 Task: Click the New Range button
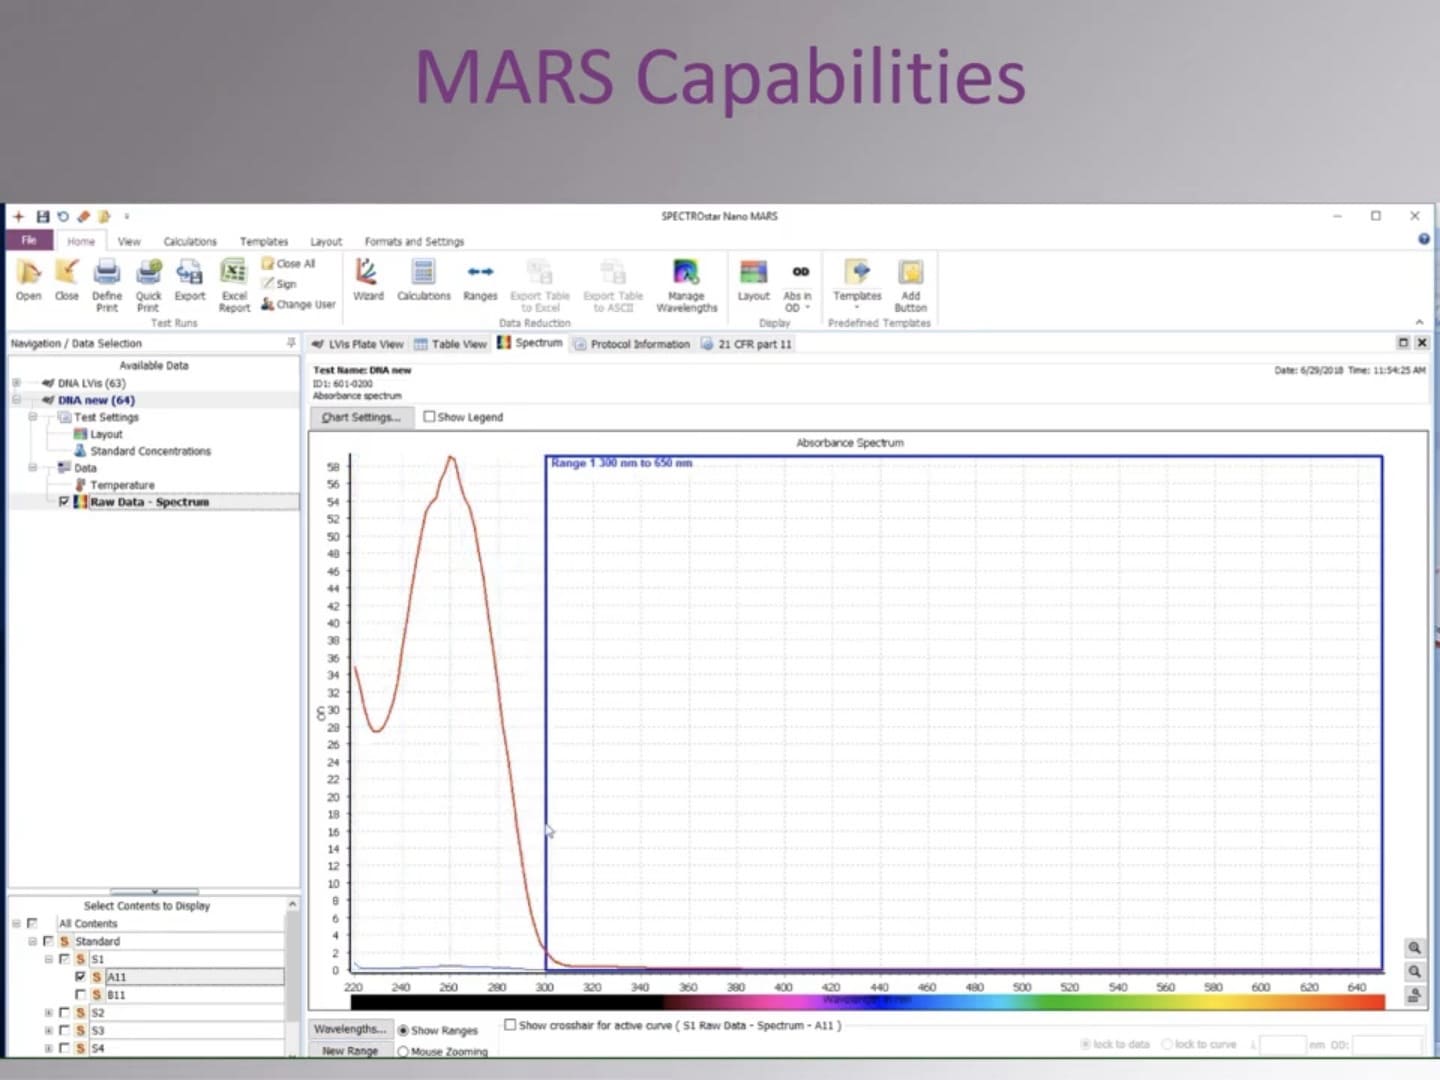(x=350, y=1051)
